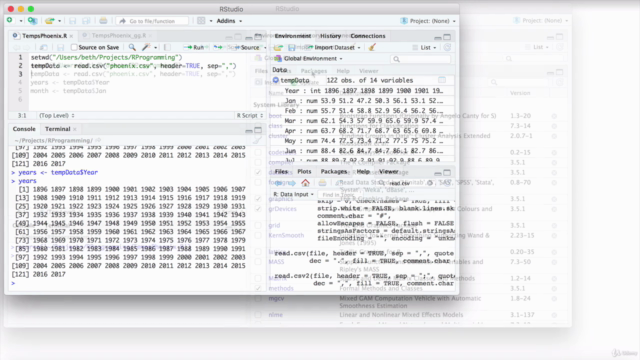Switch to the Plots tab
640x360 pixels.
[x=304, y=171]
